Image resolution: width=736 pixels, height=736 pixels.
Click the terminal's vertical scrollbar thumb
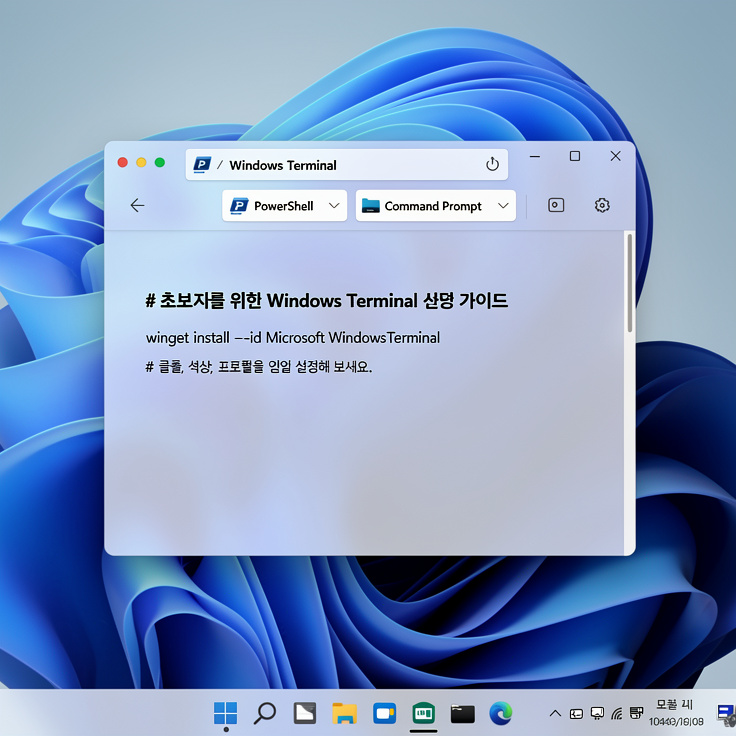[629, 282]
